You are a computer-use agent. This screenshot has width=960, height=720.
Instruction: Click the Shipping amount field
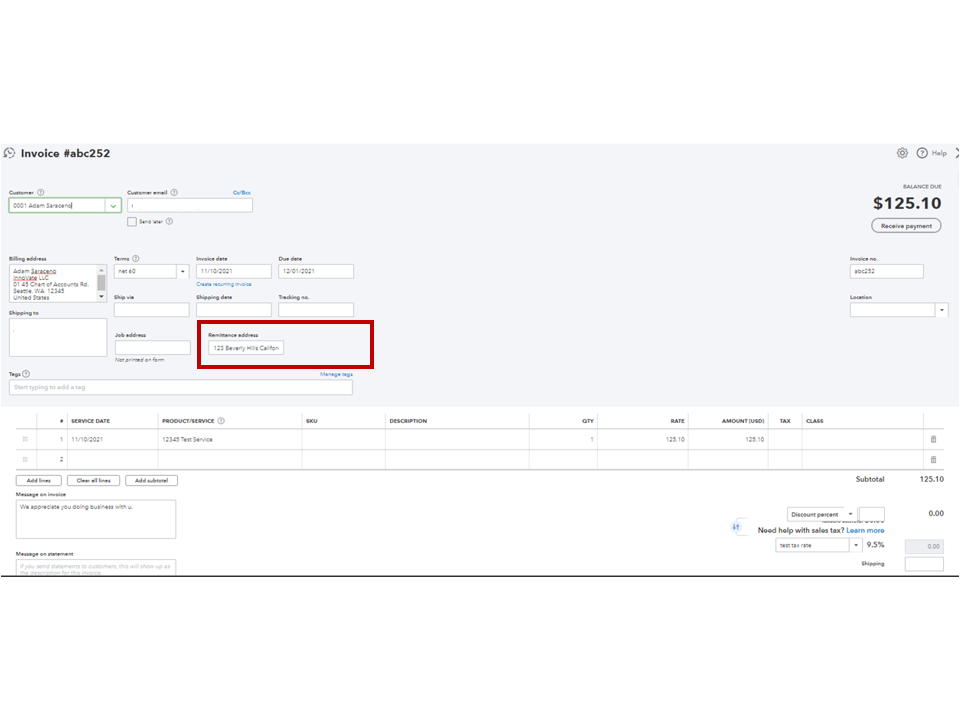click(x=924, y=564)
